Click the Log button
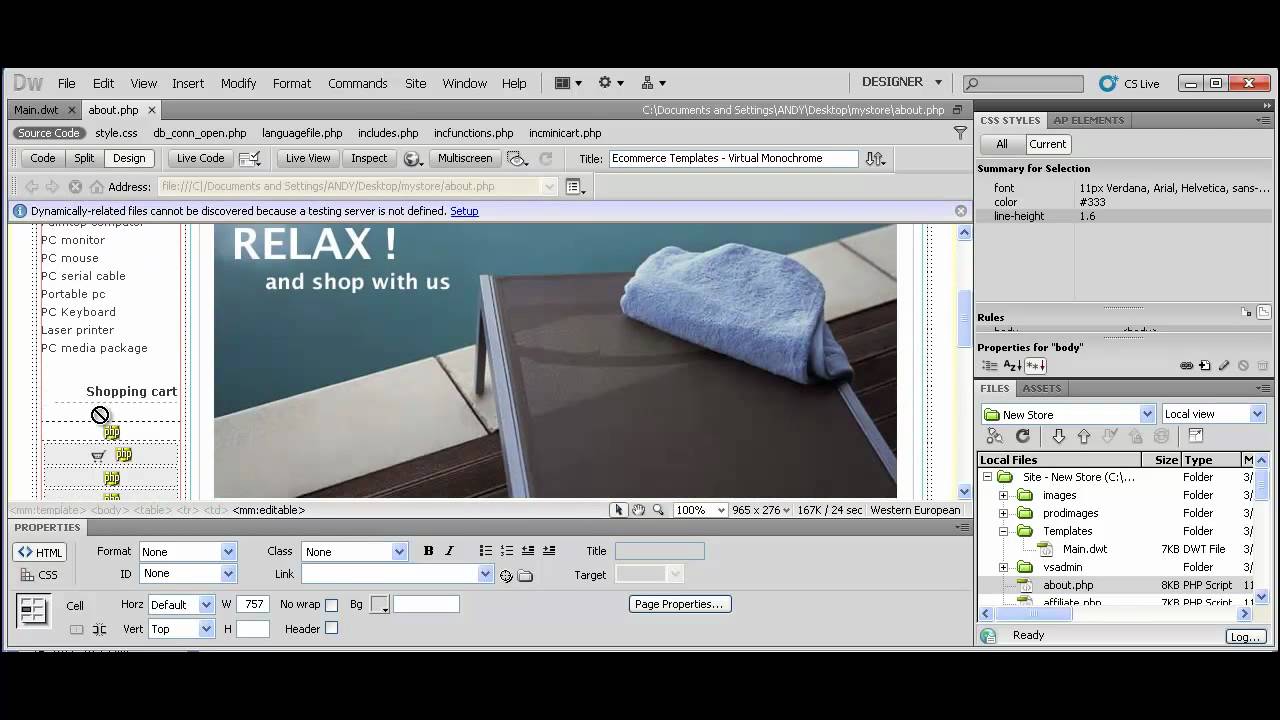Screen dimensions: 1280x720 [1245, 636]
